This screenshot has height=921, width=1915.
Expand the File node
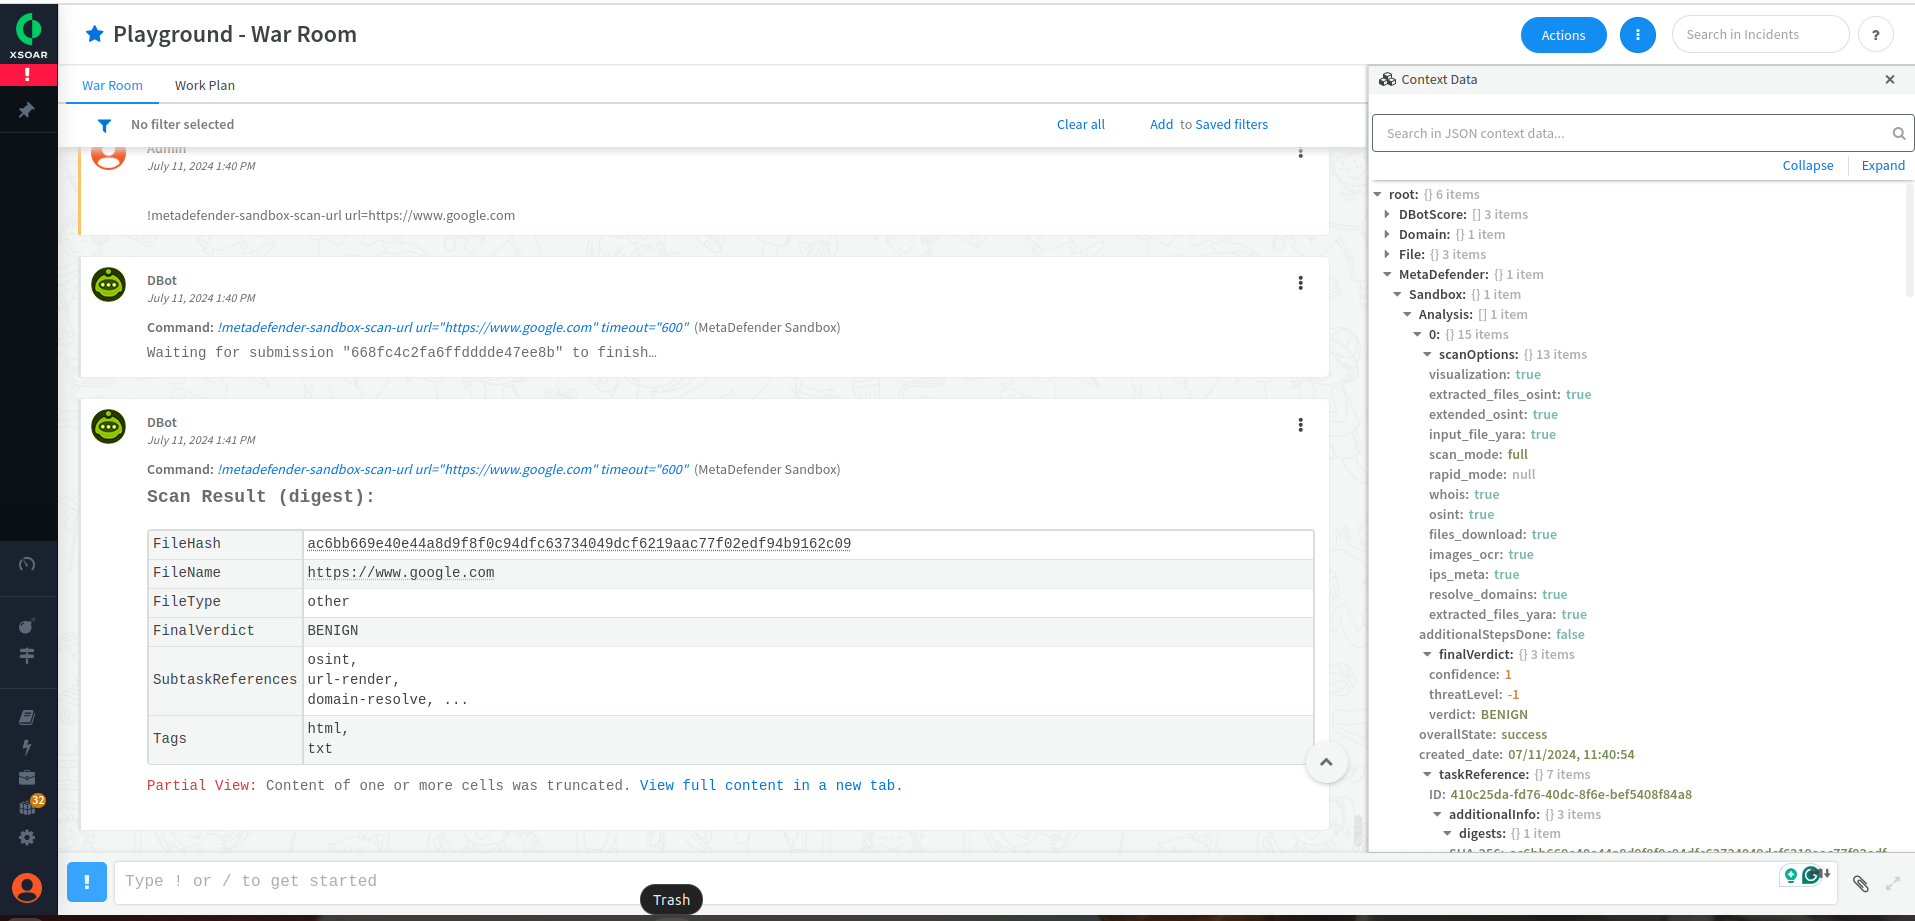coord(1387,255)
